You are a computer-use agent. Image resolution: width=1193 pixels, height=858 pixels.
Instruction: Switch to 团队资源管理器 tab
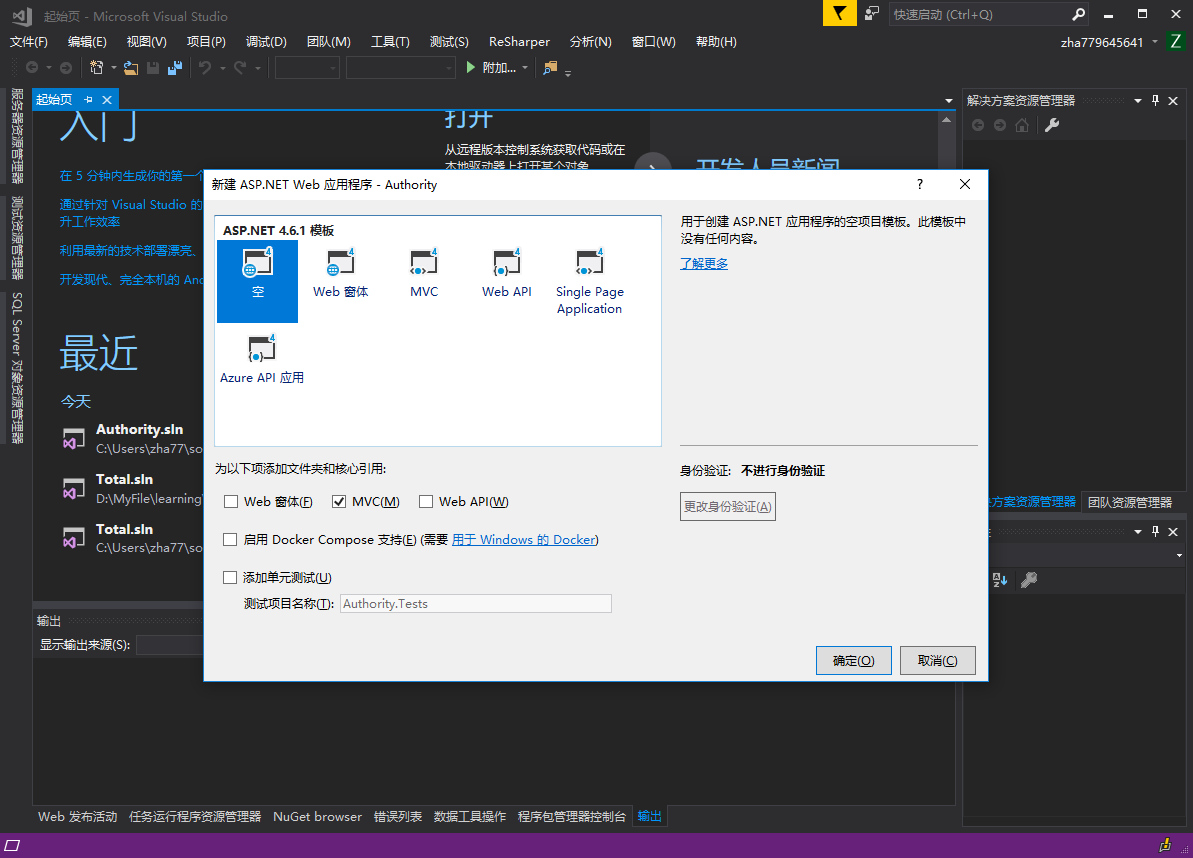1130,502
